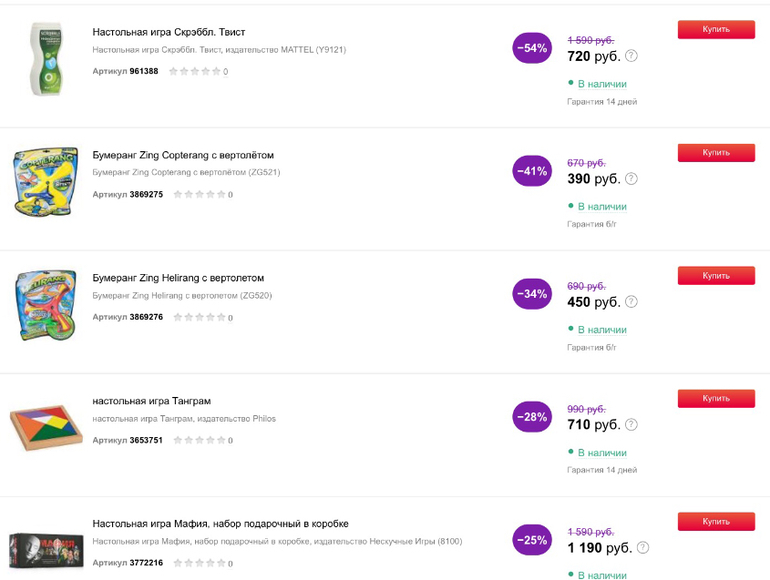Buy the Настольная игра Скрэббл Твист
The height and width of the screenshot is (580, 770).
(x=716, y=29)
